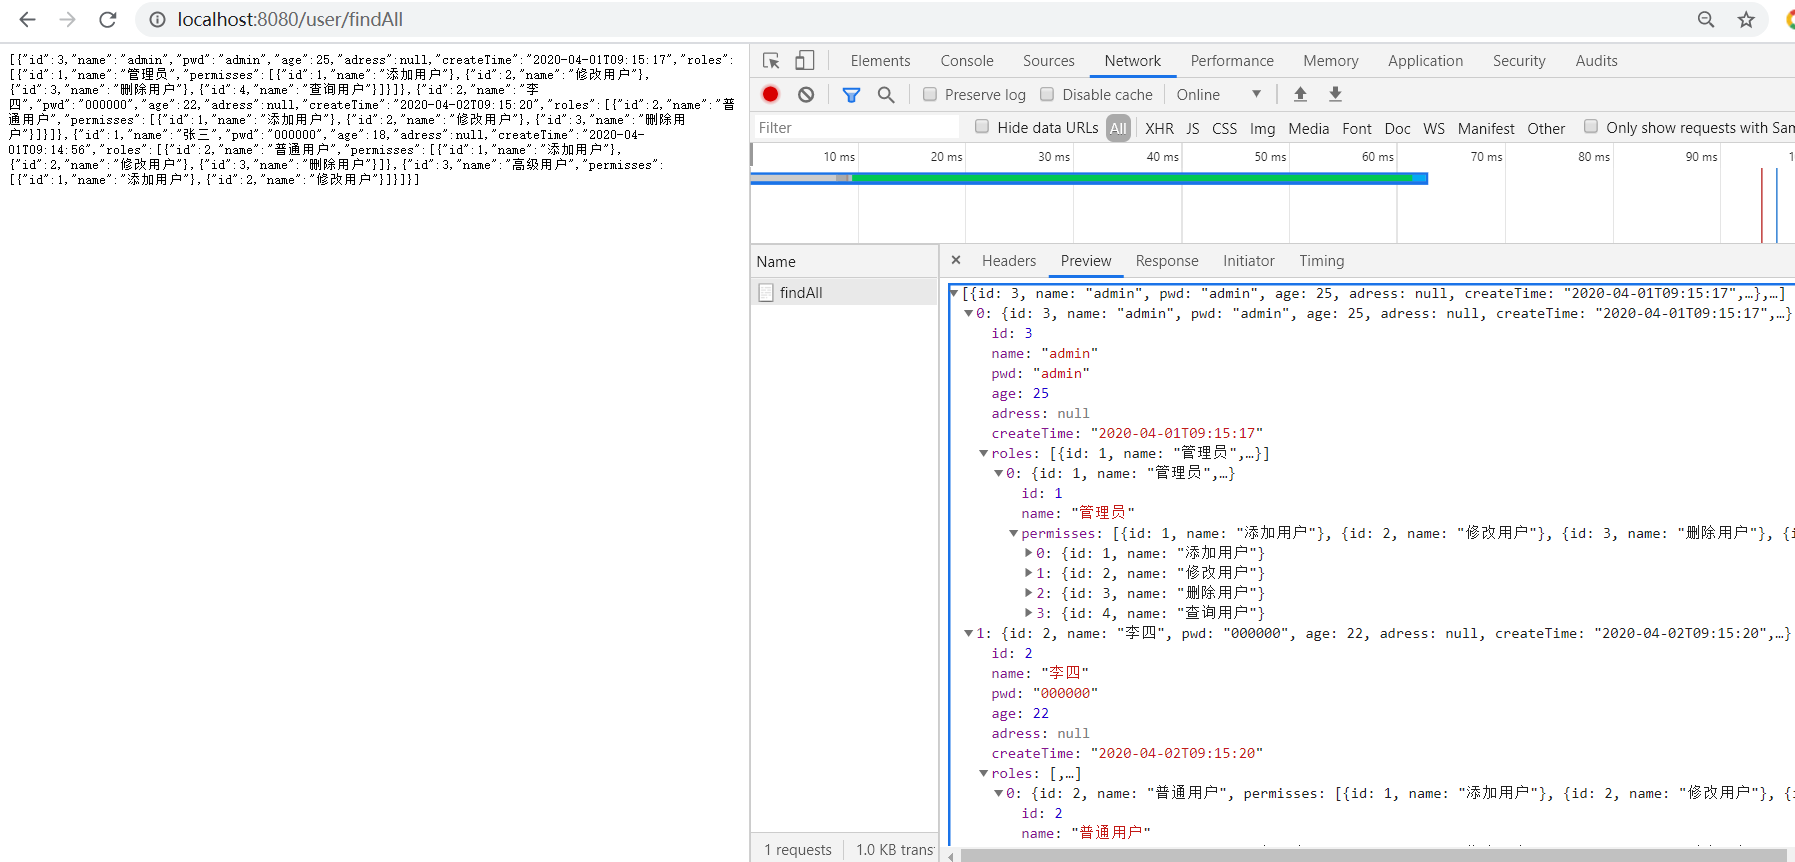Collapse item 0 admin object

(x=969, y=313)
